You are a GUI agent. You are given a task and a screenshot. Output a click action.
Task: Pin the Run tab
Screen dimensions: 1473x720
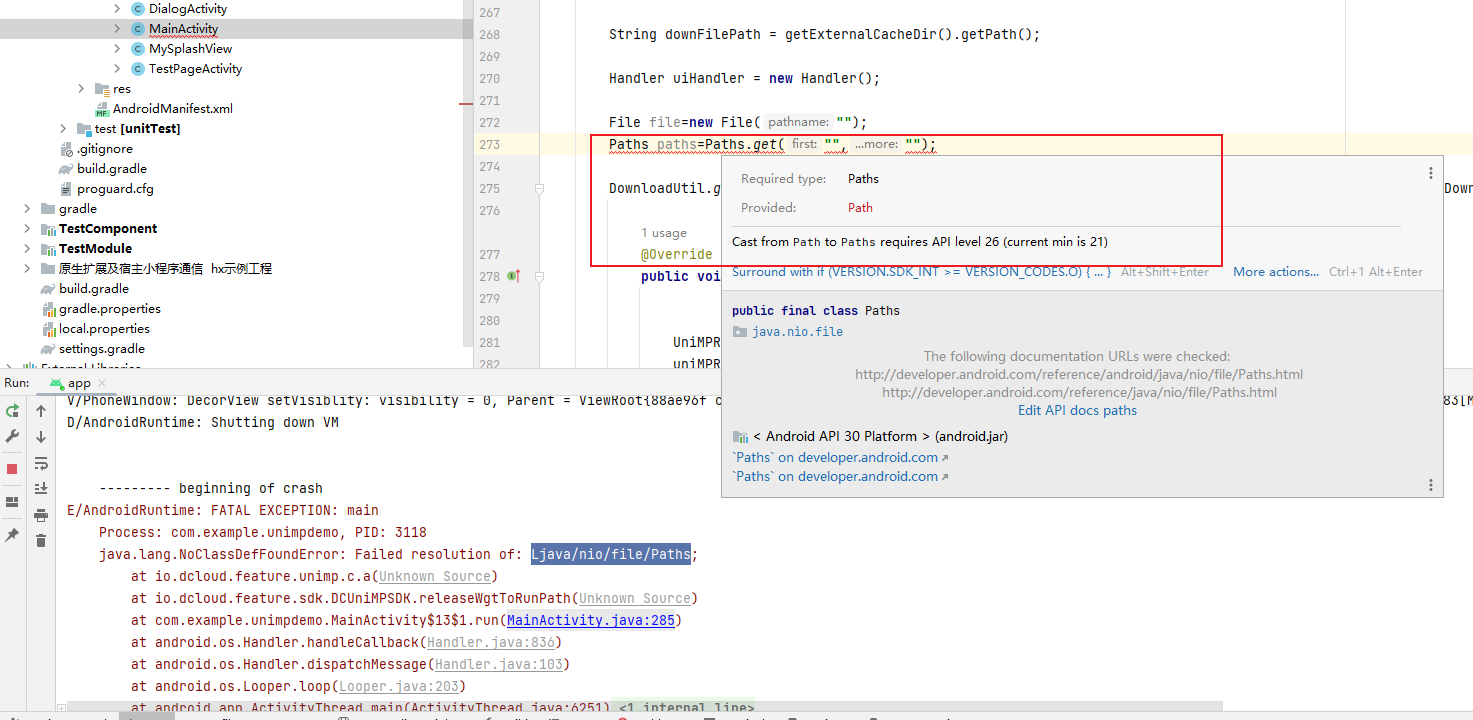tap(12, 536)
